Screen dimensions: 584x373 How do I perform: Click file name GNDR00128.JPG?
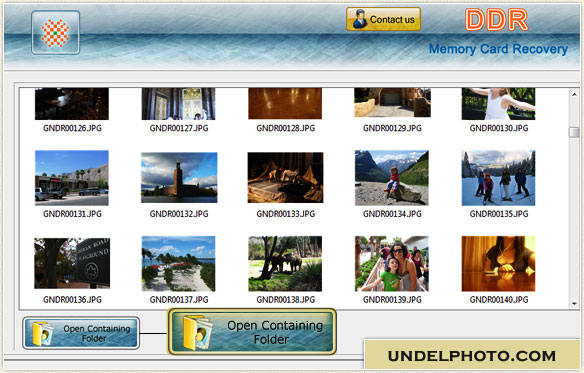[x=286, y=128]
